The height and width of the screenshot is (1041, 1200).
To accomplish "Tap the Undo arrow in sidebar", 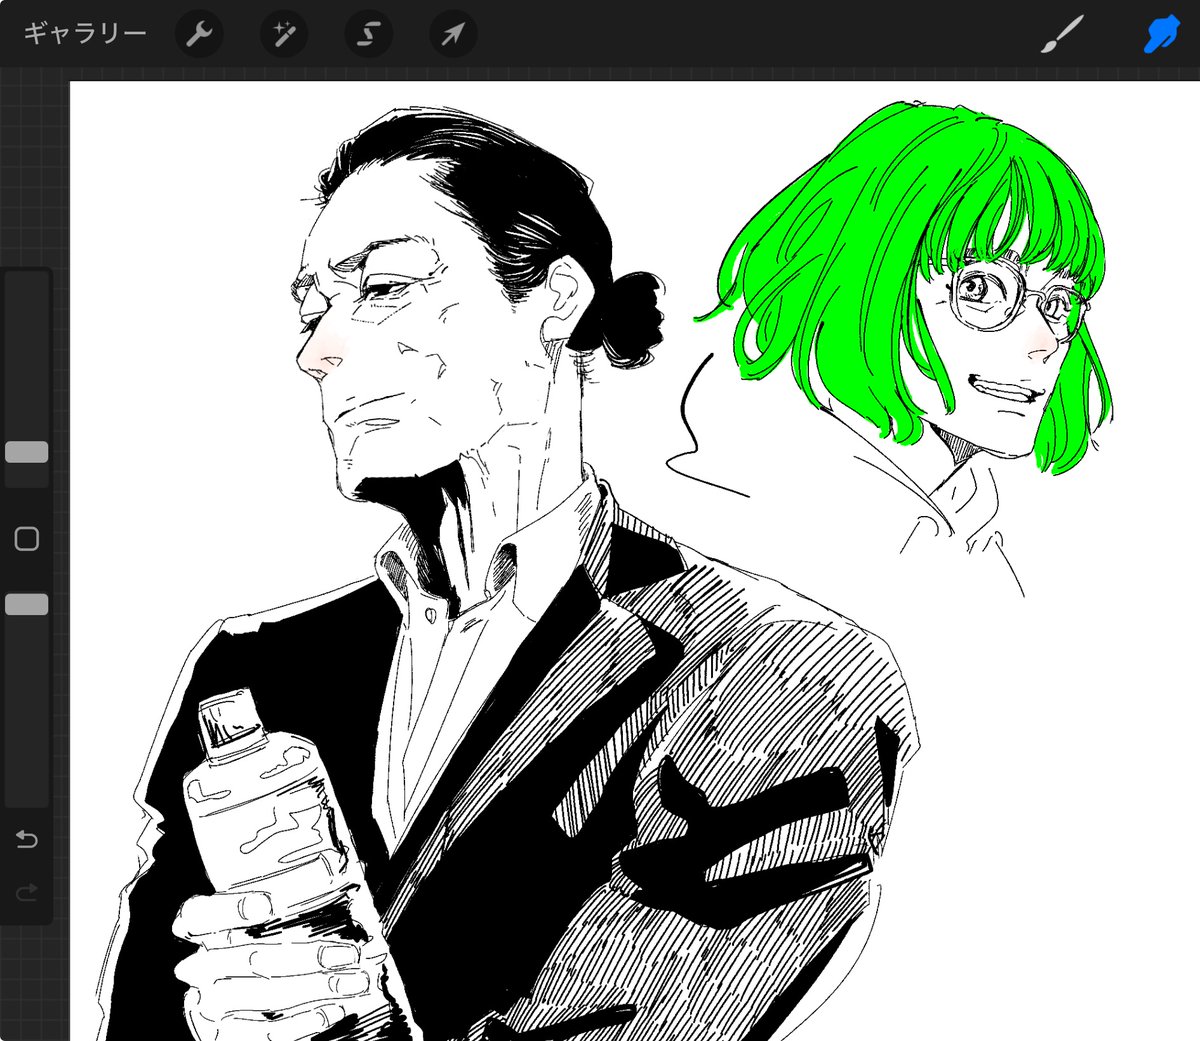I will pos(27,839).
